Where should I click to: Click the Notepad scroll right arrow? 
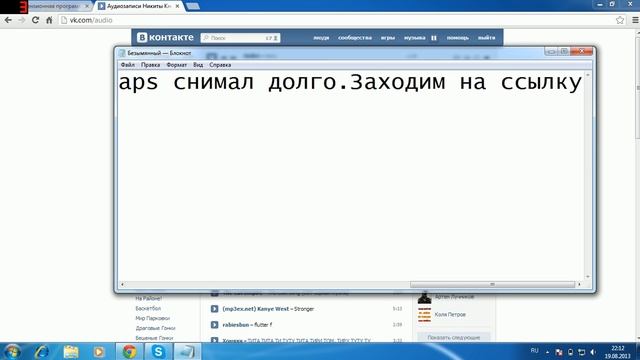pyautogui.click(x=579, y=284)
